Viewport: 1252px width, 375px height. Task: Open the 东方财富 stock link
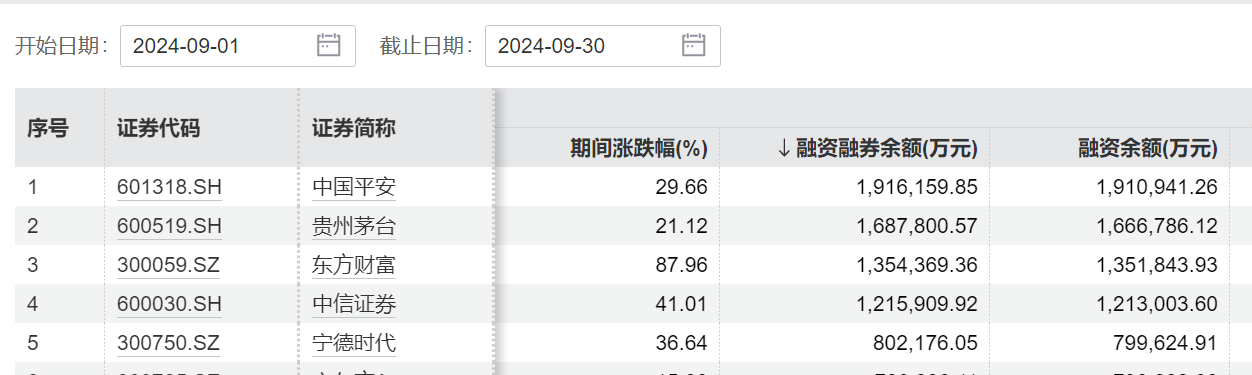(354, 265)
